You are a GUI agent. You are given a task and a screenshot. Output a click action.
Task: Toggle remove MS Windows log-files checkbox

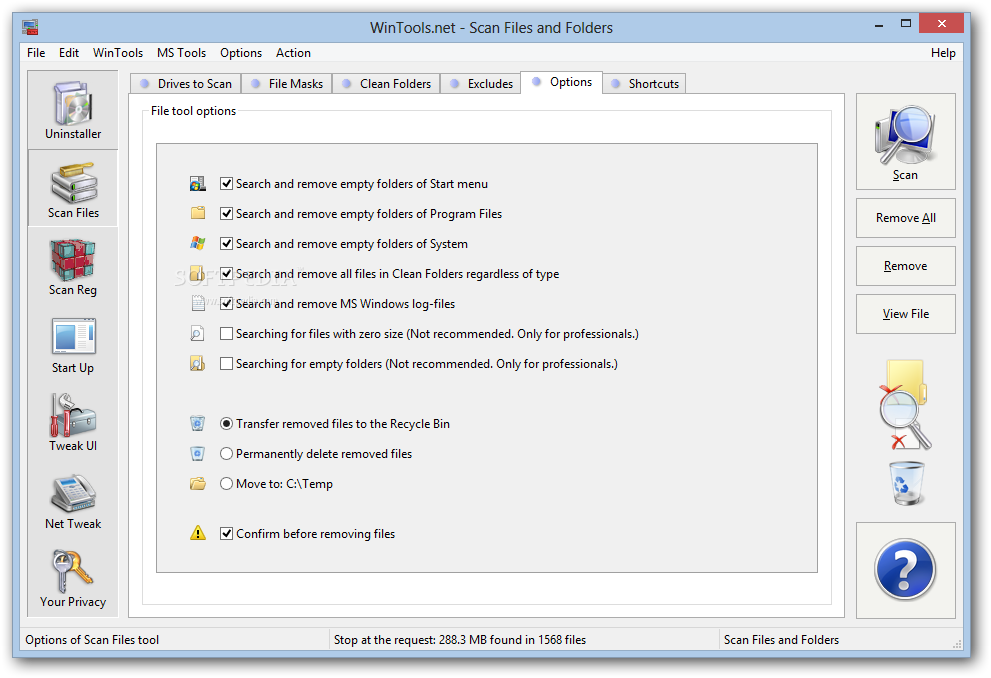tap(226, 303)
